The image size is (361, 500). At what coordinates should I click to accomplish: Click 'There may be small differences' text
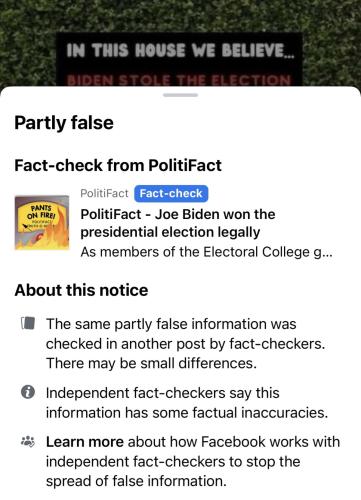[151, 363]
